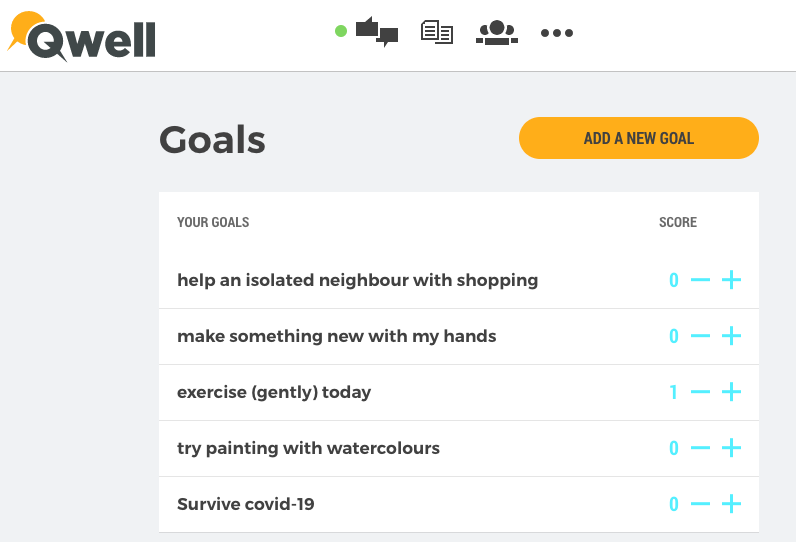Select the 'Survive covid-19' goal text

pyautogui.click(x=246, y=504)
